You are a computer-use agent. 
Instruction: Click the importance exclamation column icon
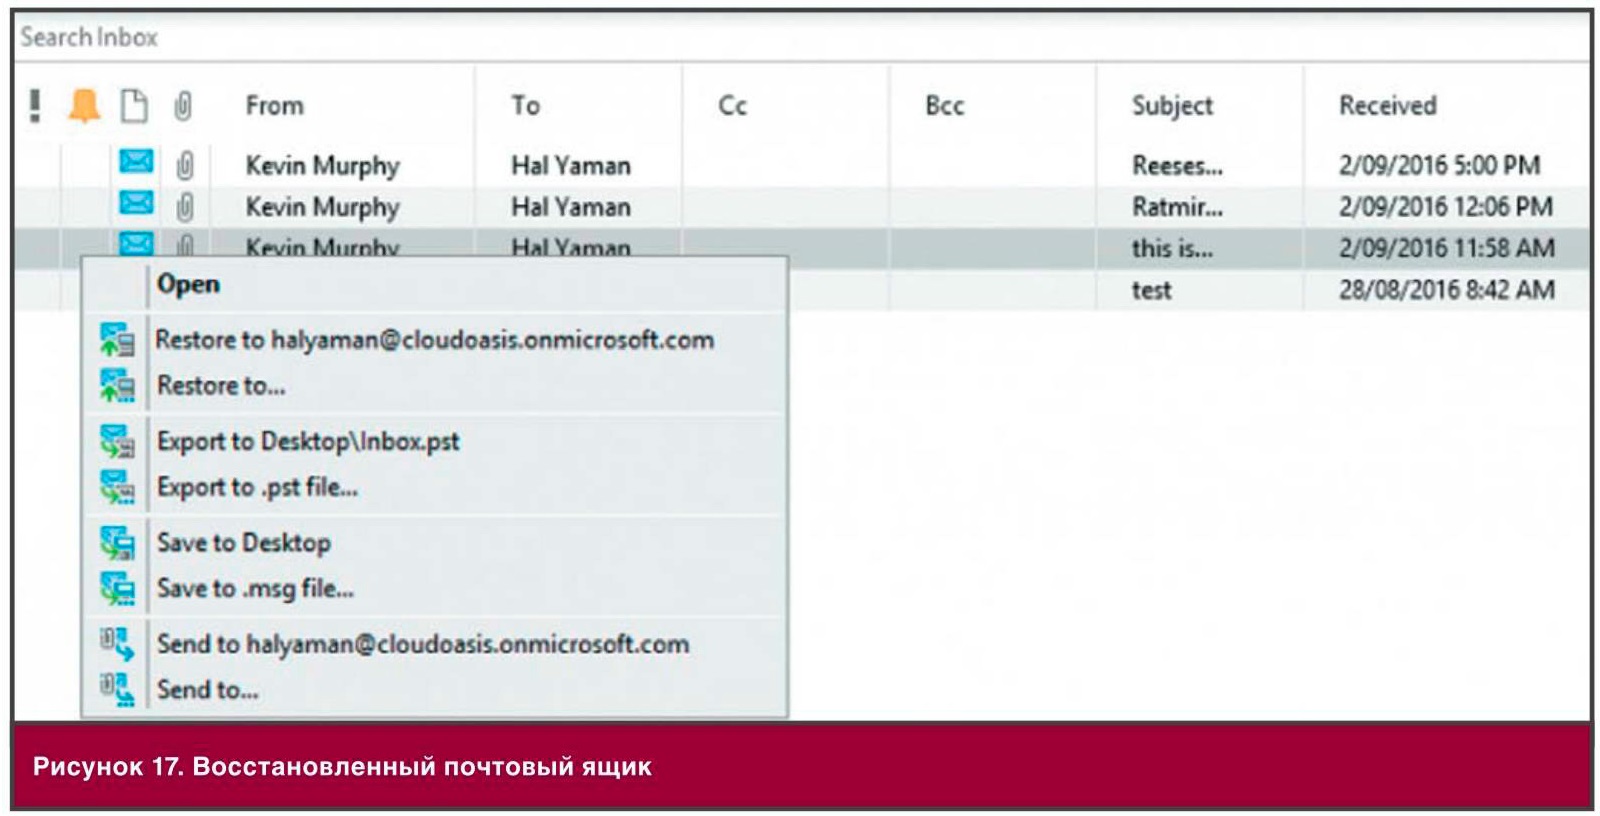click(35, 105)
